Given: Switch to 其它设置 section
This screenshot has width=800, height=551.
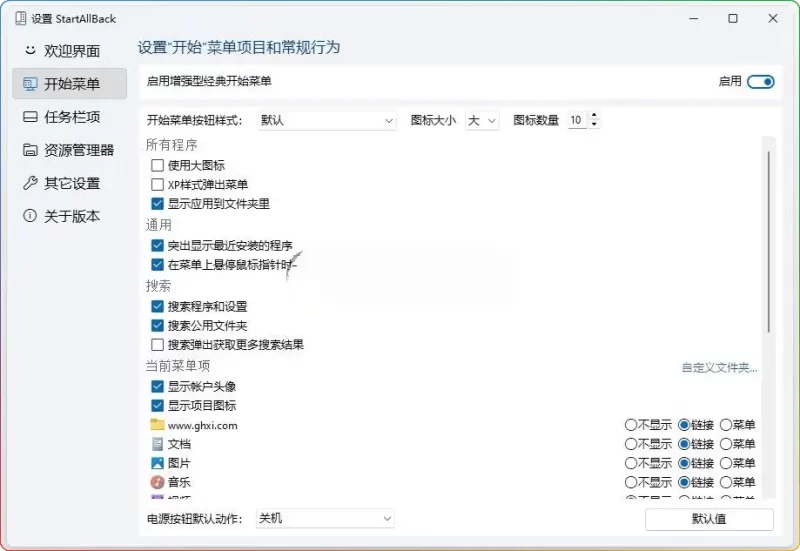Looking at the screenshot, I should (69, 183).
